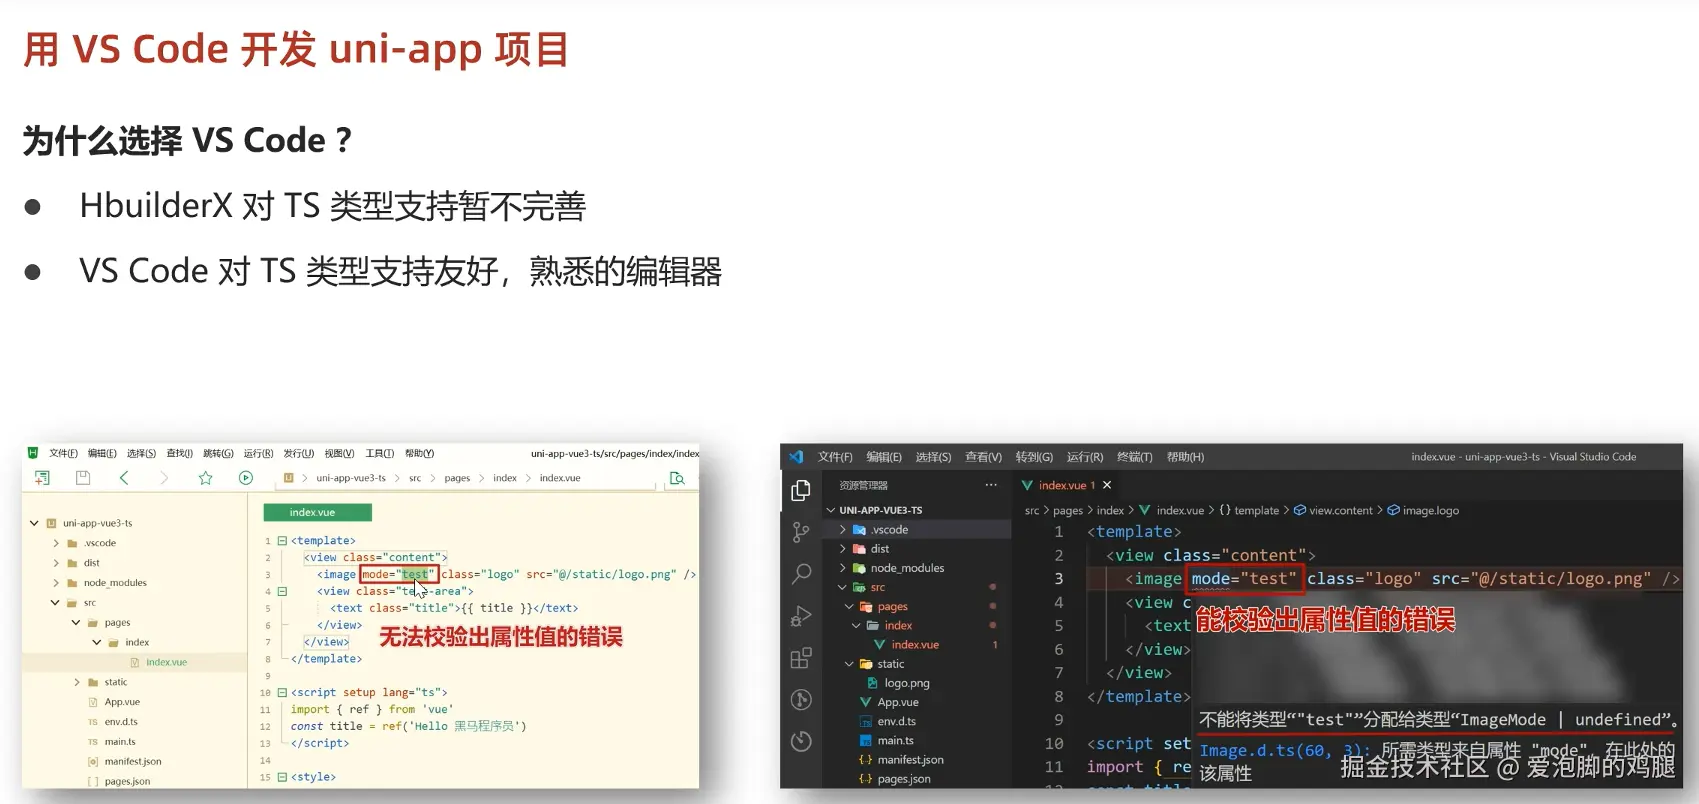Click the run play icon in HBuilderX
The image size is (1699, 804).
tap(246, 478)
